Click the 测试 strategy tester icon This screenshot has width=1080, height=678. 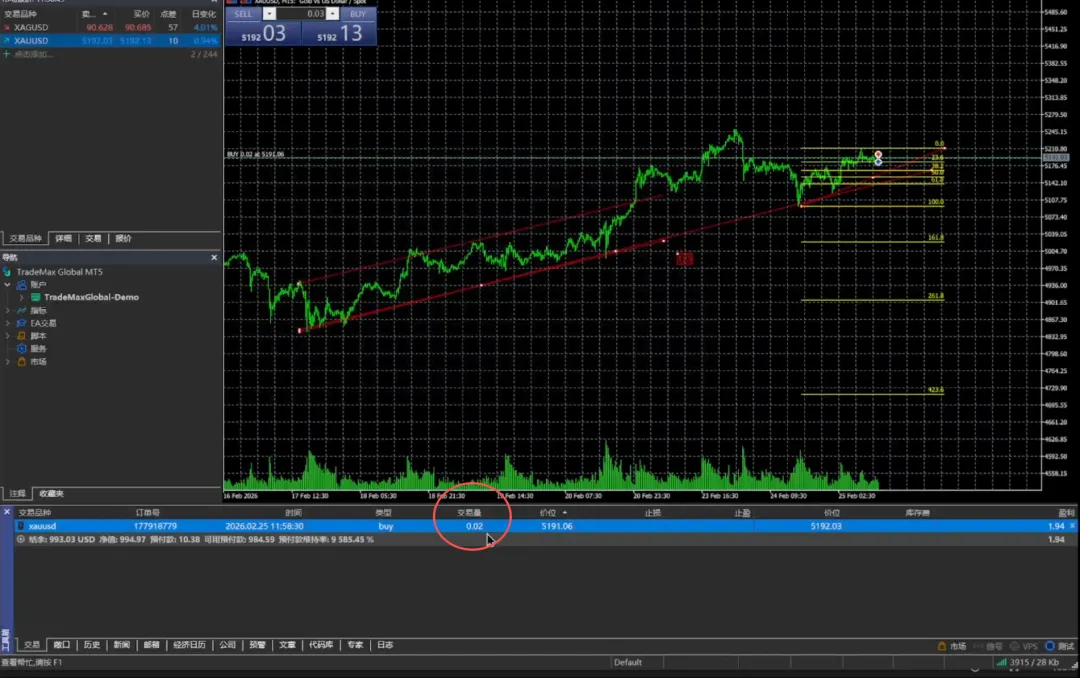pyautogui.click(x=1050, y=646)
